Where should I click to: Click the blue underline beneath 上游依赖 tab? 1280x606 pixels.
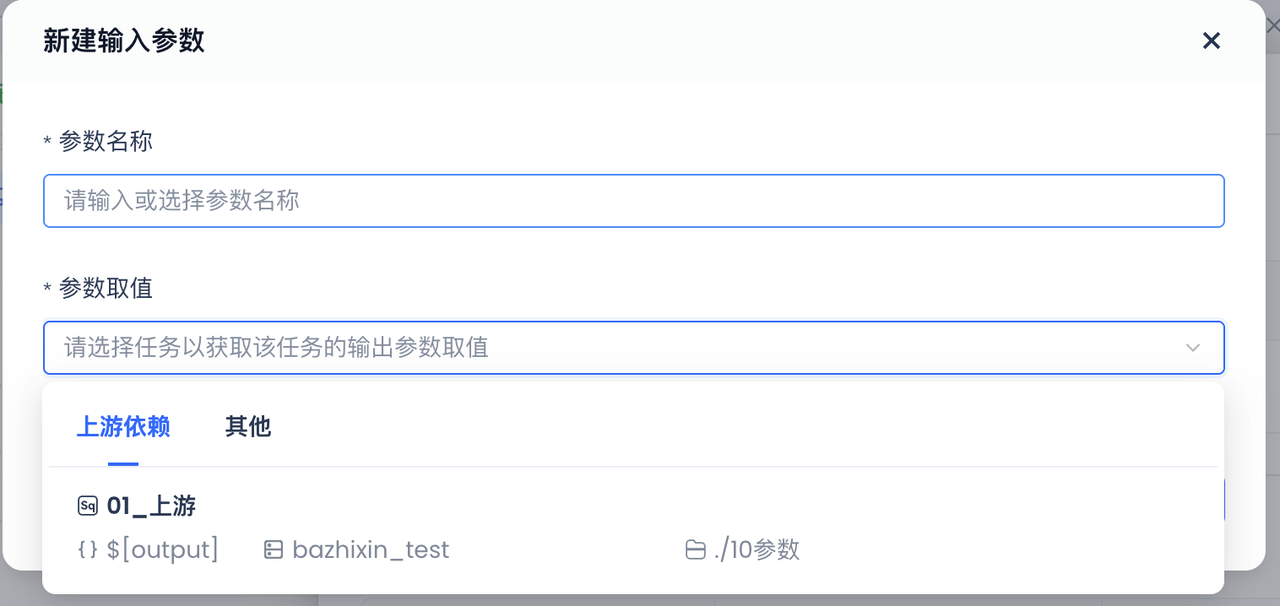point(123,464)
